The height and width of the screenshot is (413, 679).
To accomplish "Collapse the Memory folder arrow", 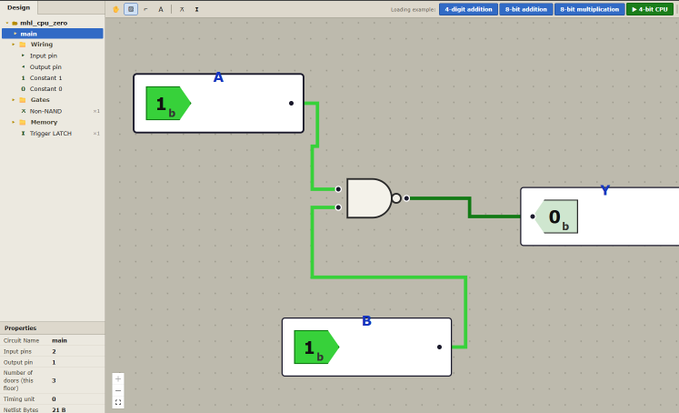I will 13,122.
